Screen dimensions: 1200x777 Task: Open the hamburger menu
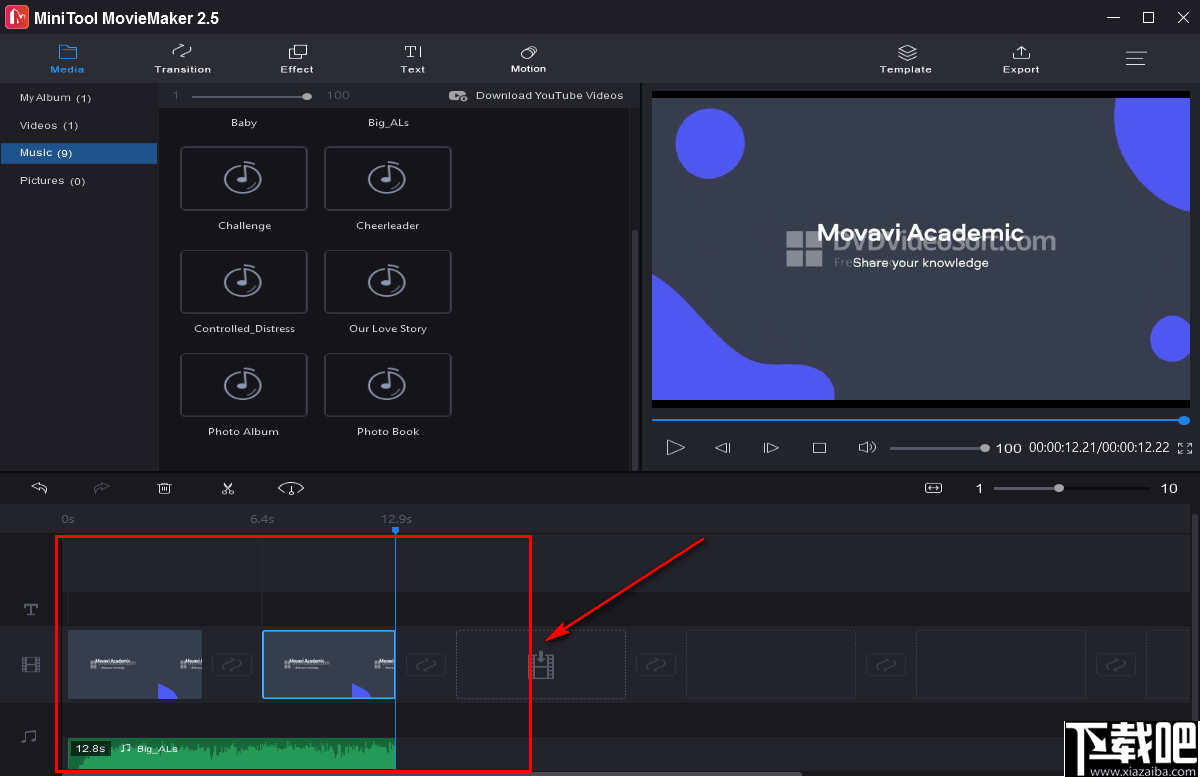[x=1136, y=58]
